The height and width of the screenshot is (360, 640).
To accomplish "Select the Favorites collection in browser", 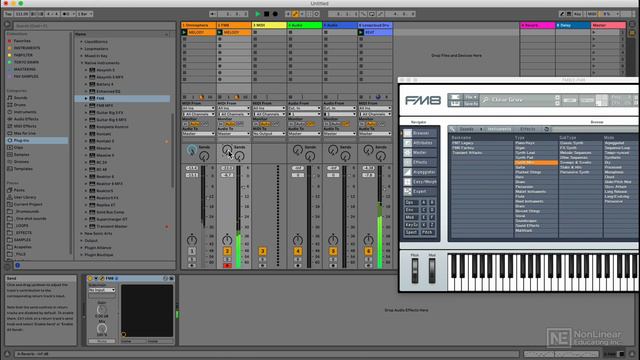I will 22,41.
